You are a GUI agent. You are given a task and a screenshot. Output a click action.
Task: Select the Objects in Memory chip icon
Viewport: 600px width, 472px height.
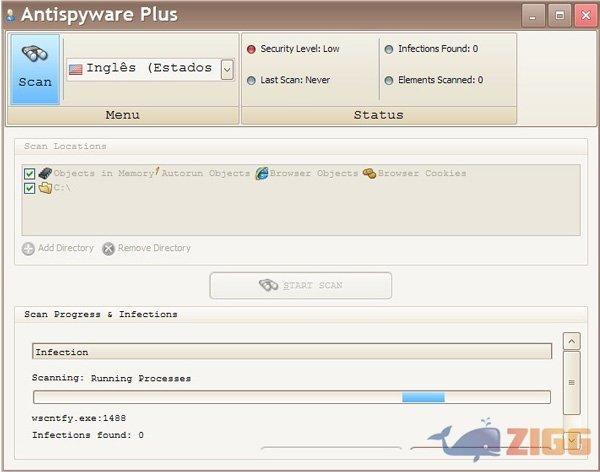(45, 173)
